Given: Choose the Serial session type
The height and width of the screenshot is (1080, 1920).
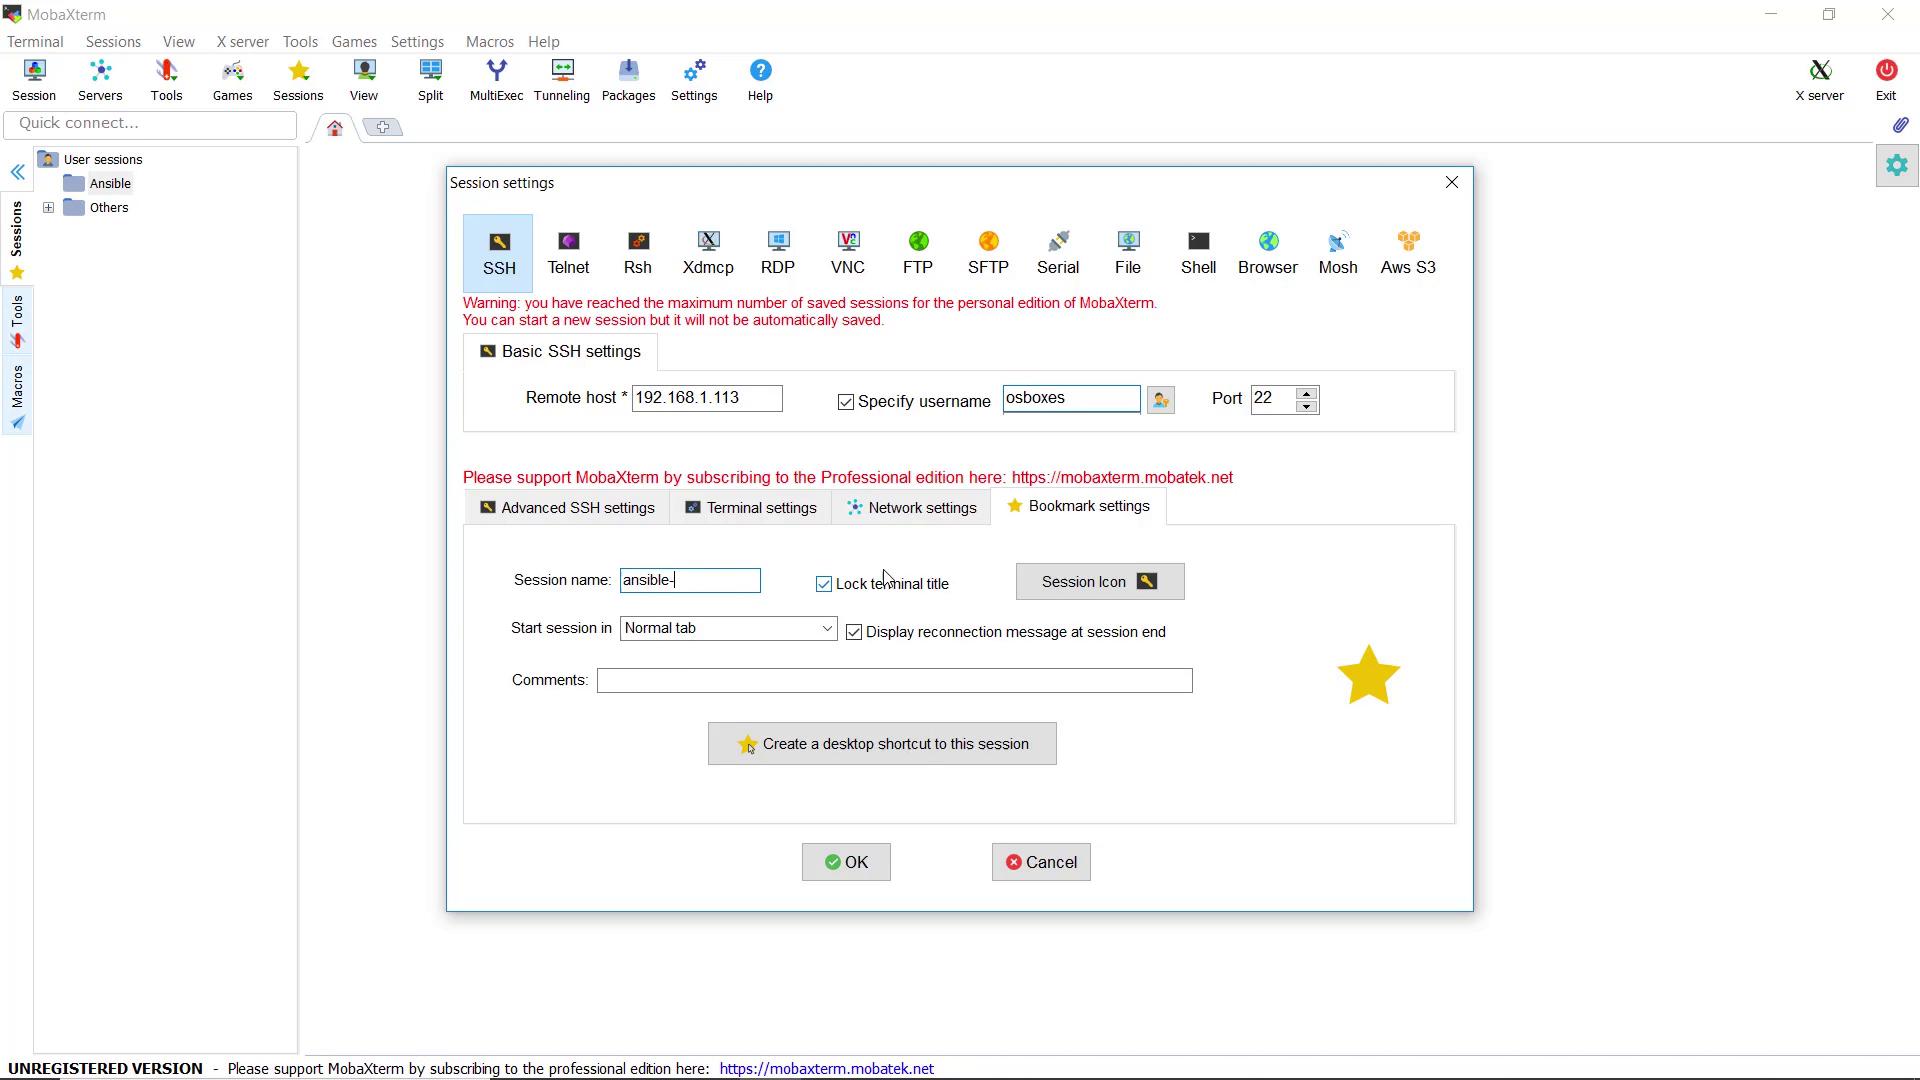Looking at the screenshot, I should 1057,252.
